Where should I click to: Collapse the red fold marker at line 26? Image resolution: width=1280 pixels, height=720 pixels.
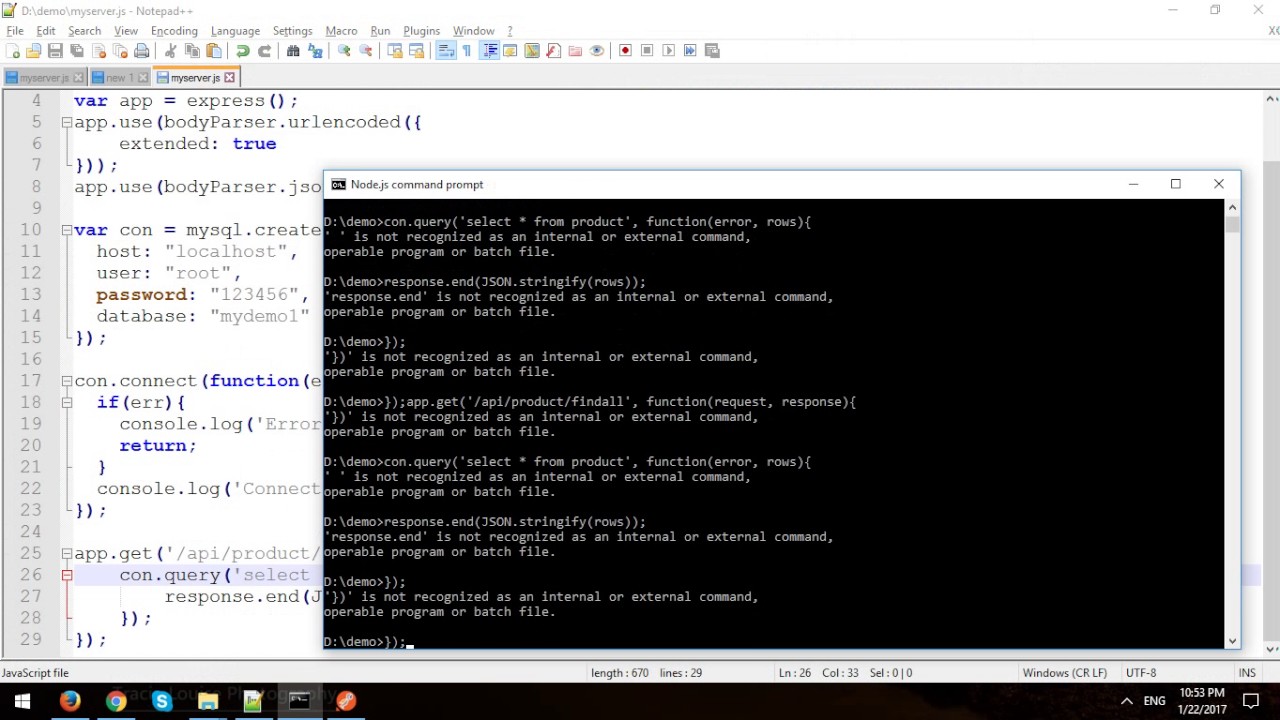pyautogui.click(x=66, y=575)
